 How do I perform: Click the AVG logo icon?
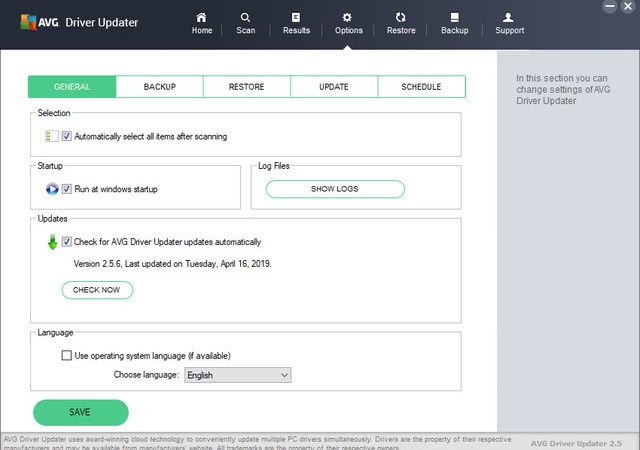(x=28, y=22)
